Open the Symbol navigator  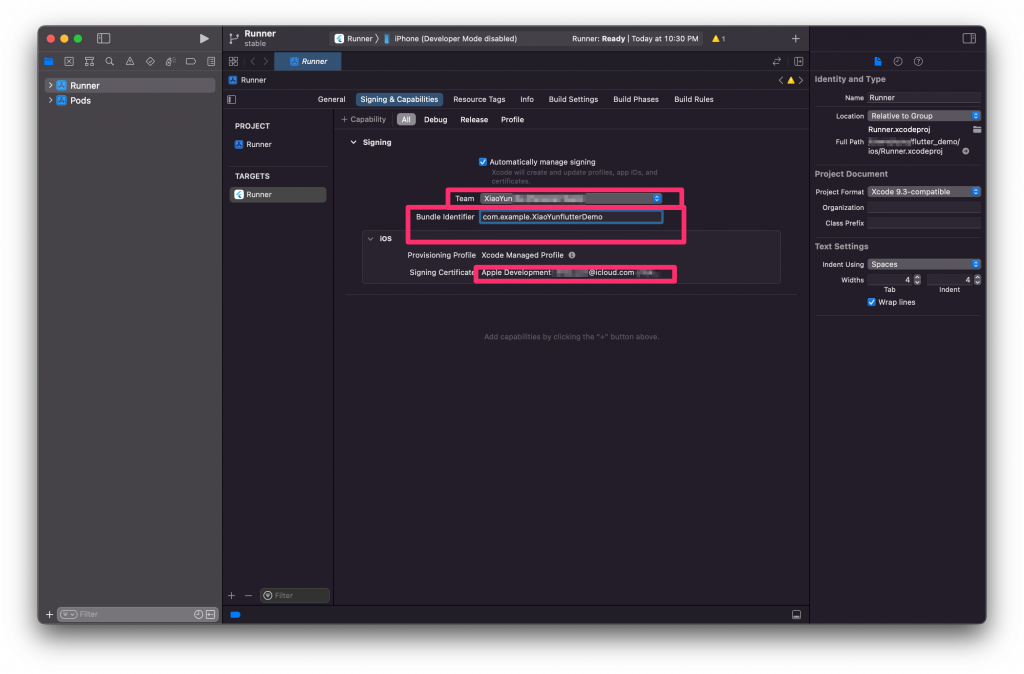coord(89,61)
